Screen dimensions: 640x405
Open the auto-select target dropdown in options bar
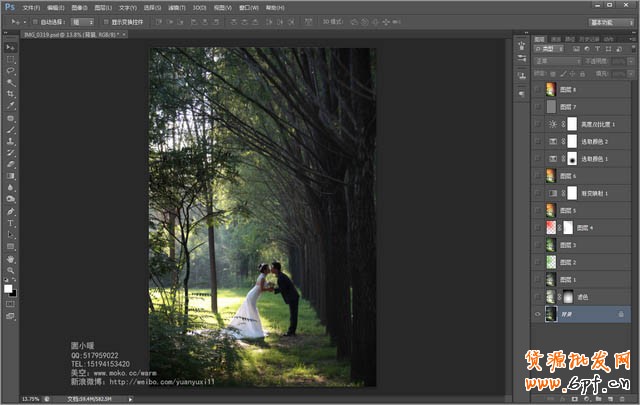[x=84, y=21]
